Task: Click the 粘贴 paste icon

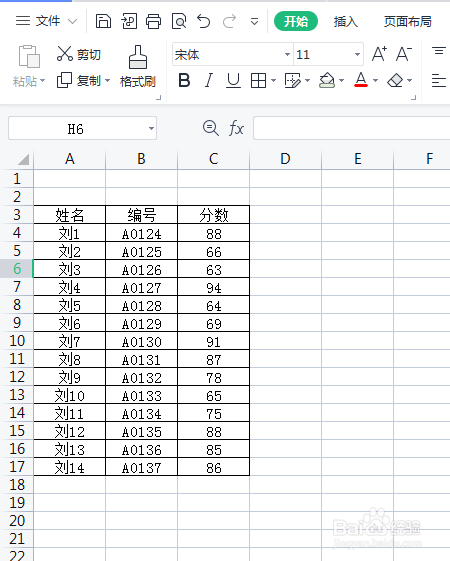Action: (29, 57)
